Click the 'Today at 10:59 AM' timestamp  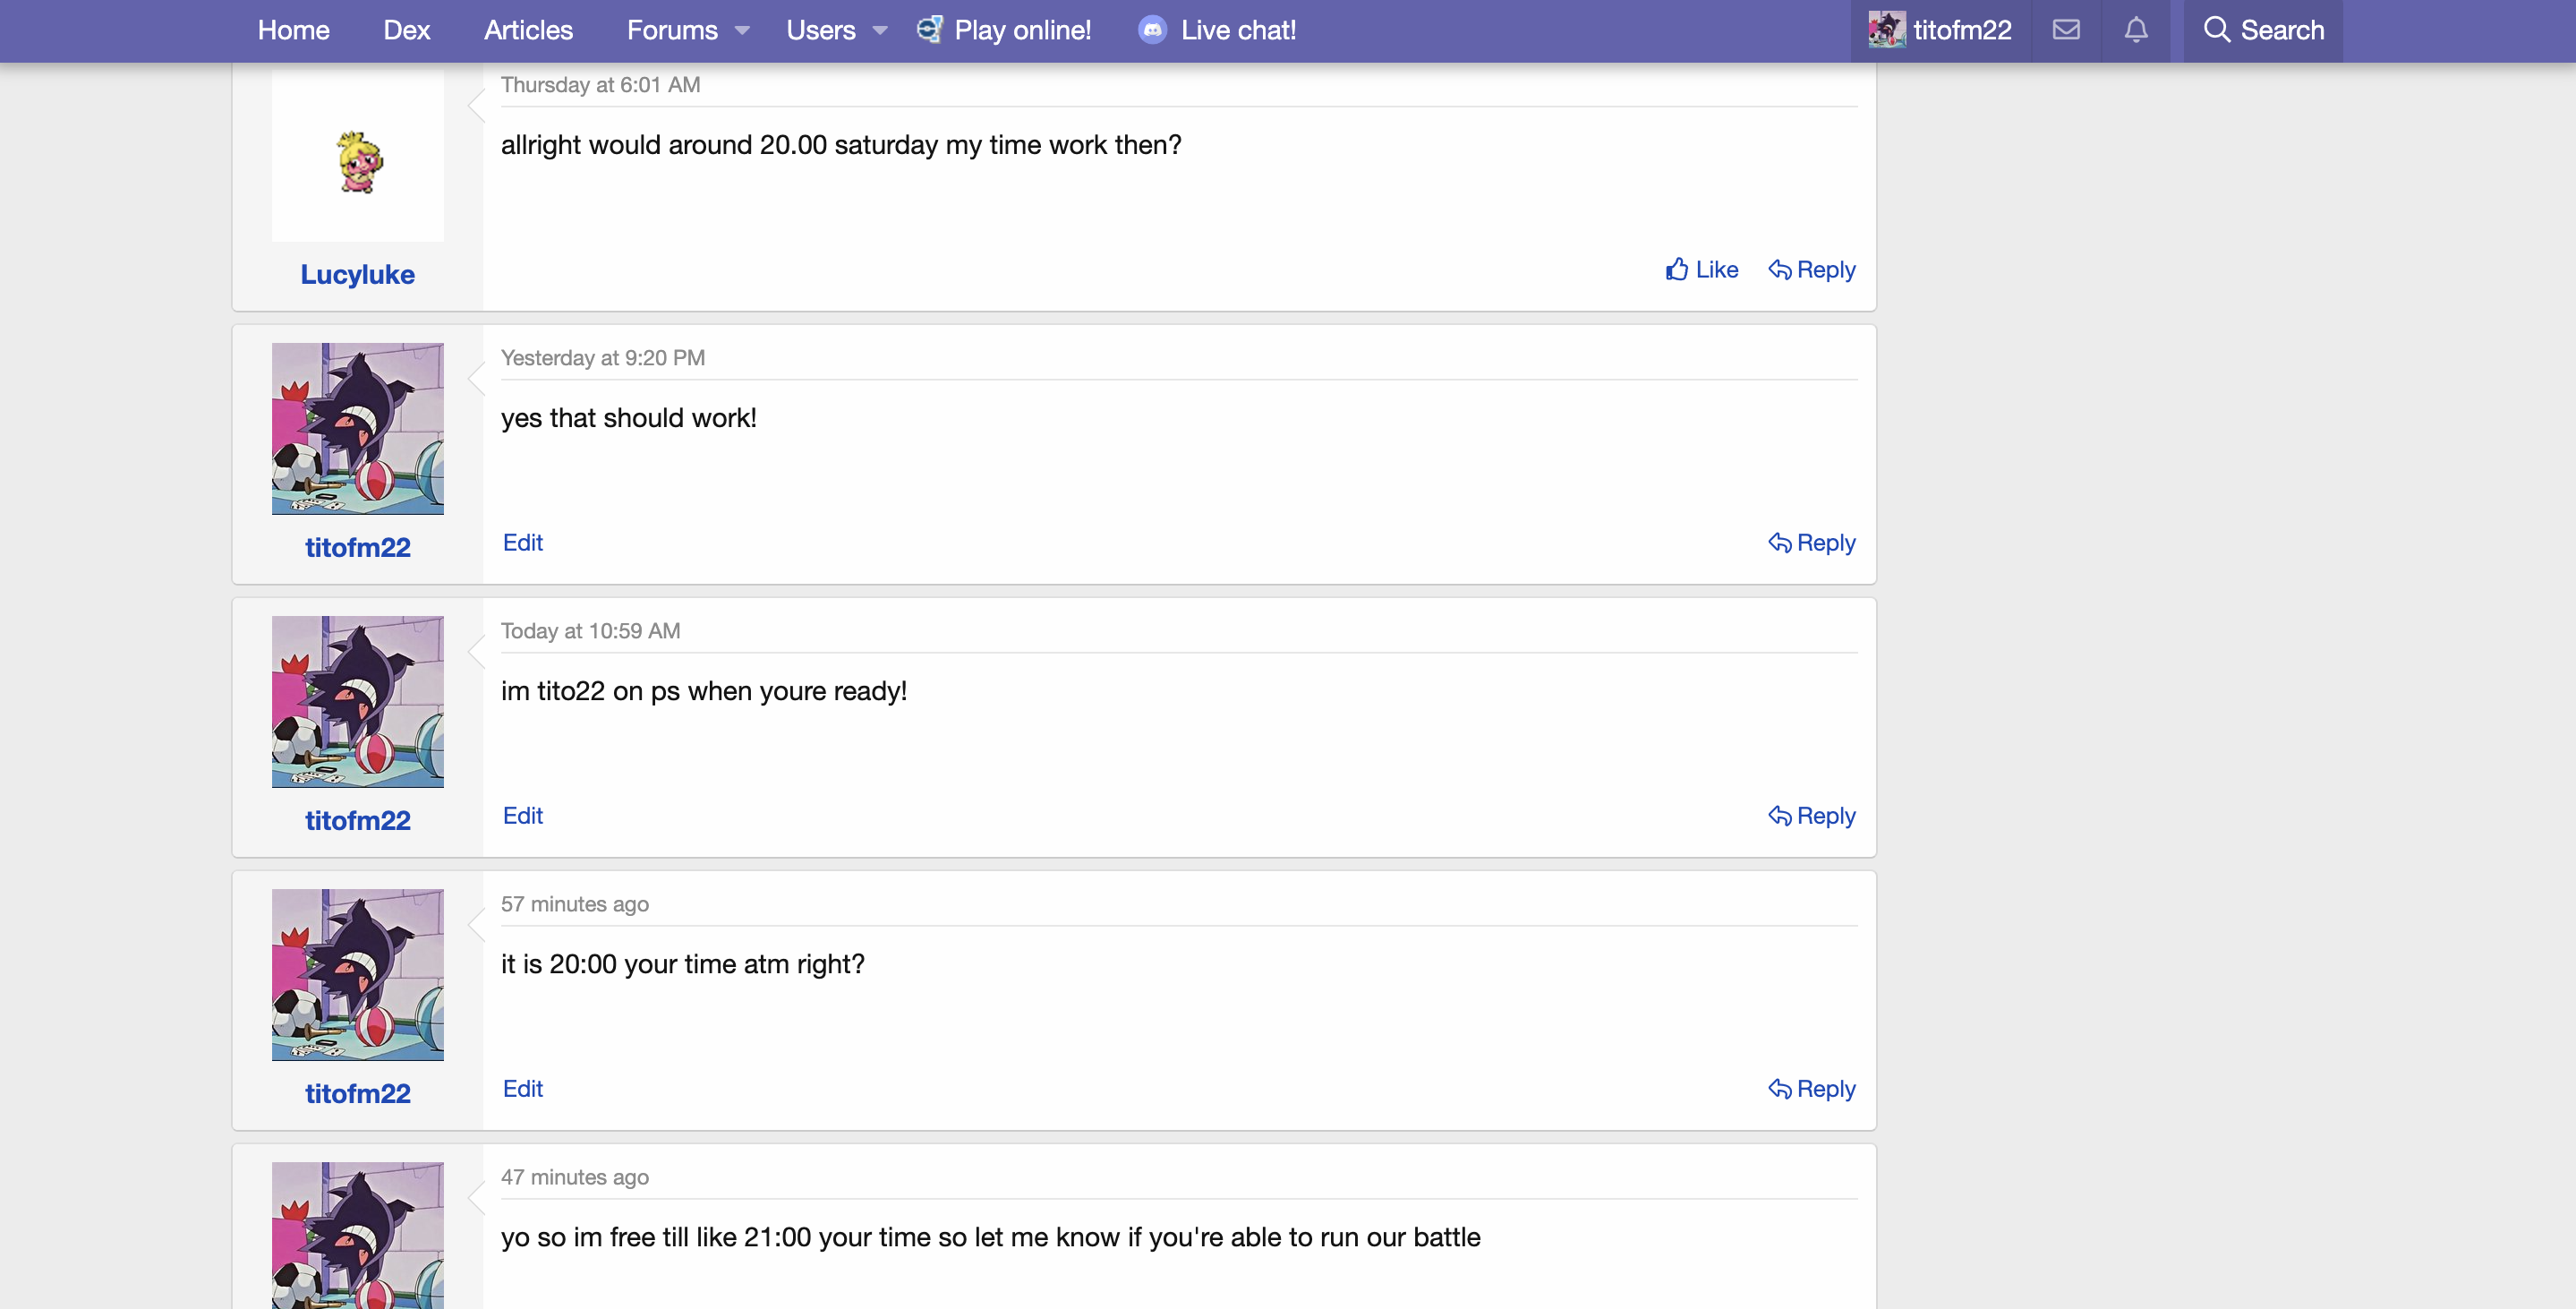pyautogui.click(x=590, y=631)
